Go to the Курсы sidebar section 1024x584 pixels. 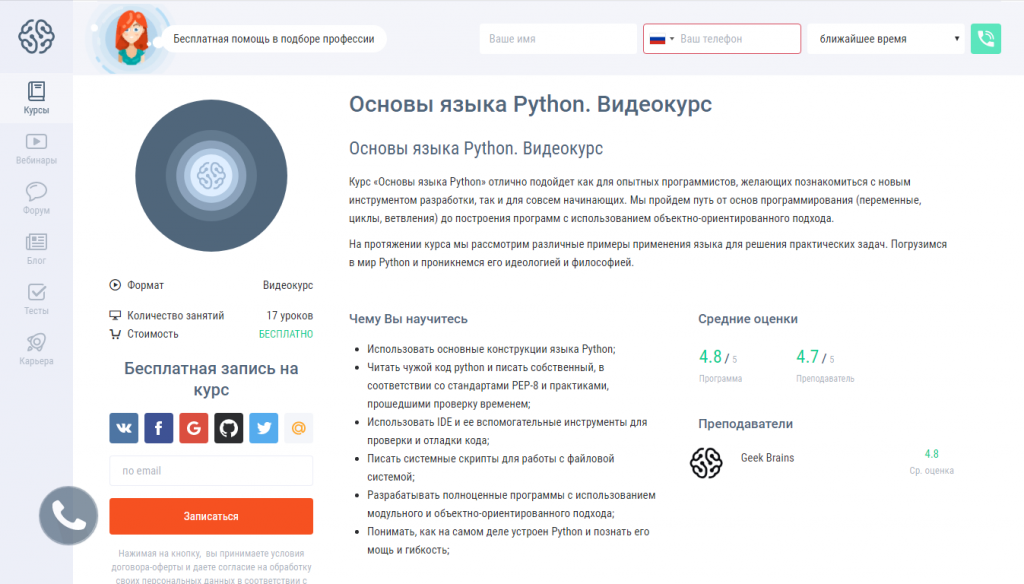pyautogui.click(x=36, y=98)
